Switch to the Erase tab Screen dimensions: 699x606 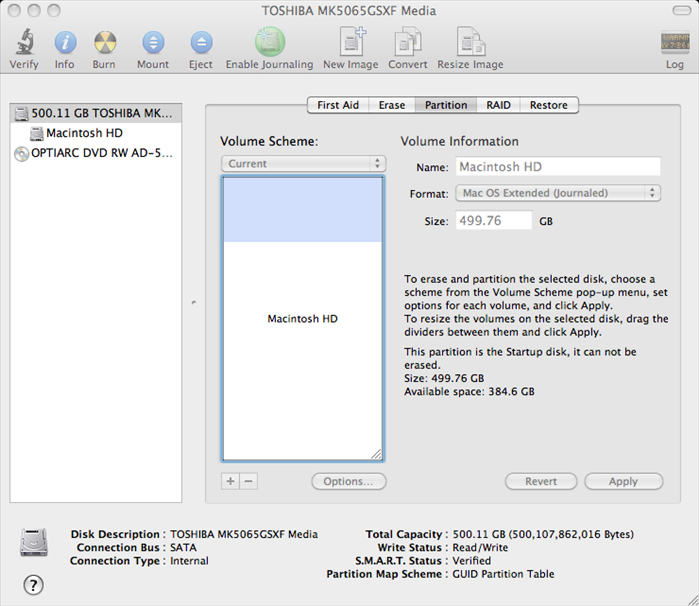392,105
